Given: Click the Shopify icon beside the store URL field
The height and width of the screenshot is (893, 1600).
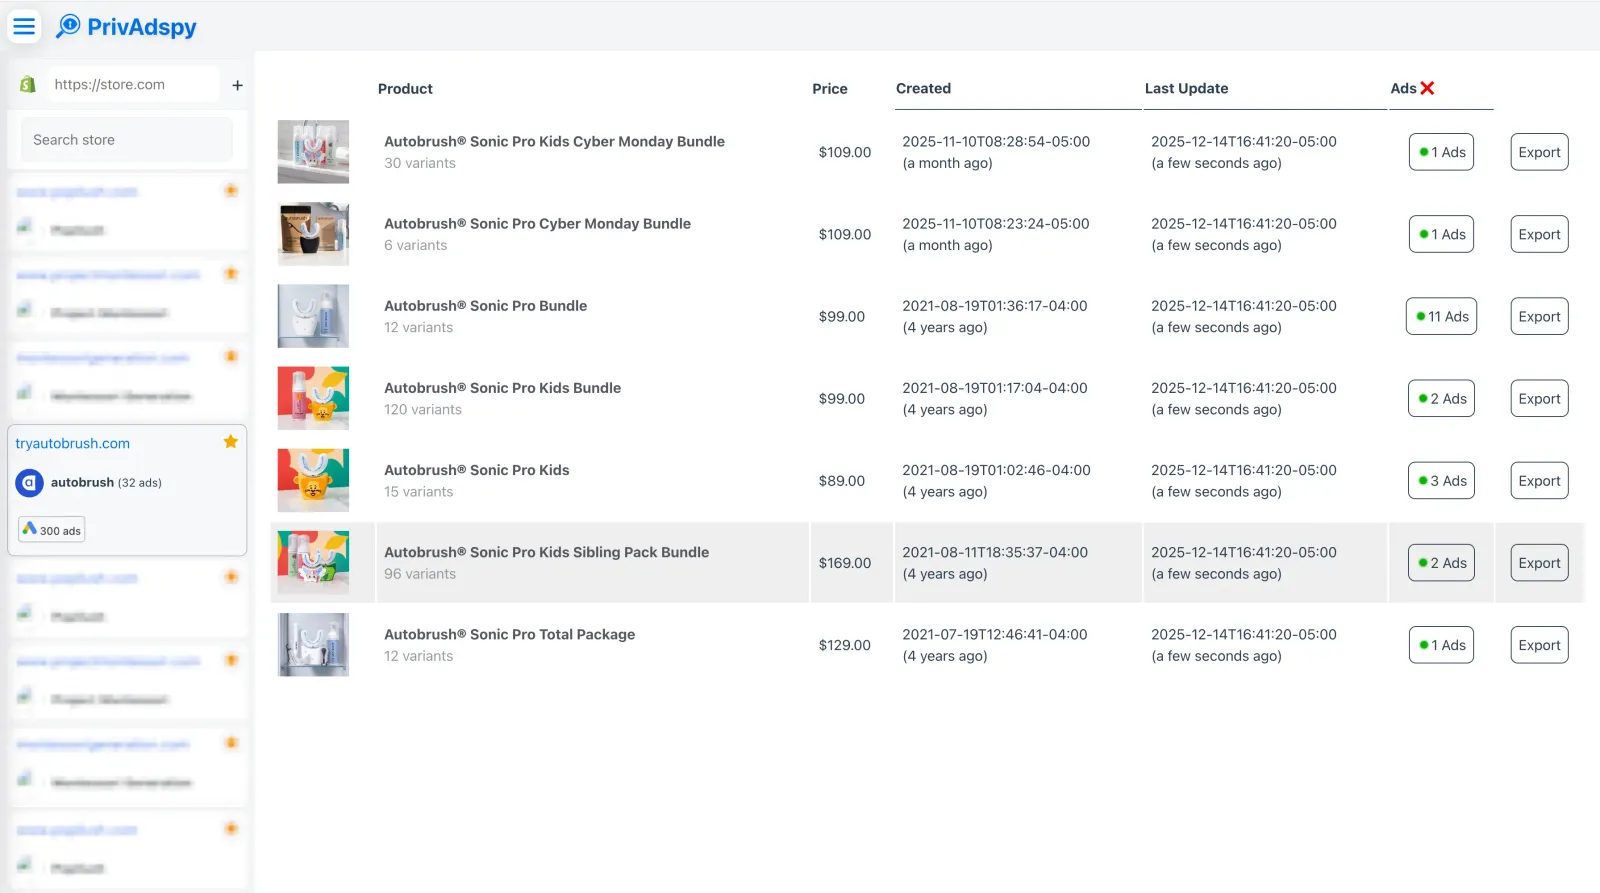Looking at the screenshot, I should point(27,84).
